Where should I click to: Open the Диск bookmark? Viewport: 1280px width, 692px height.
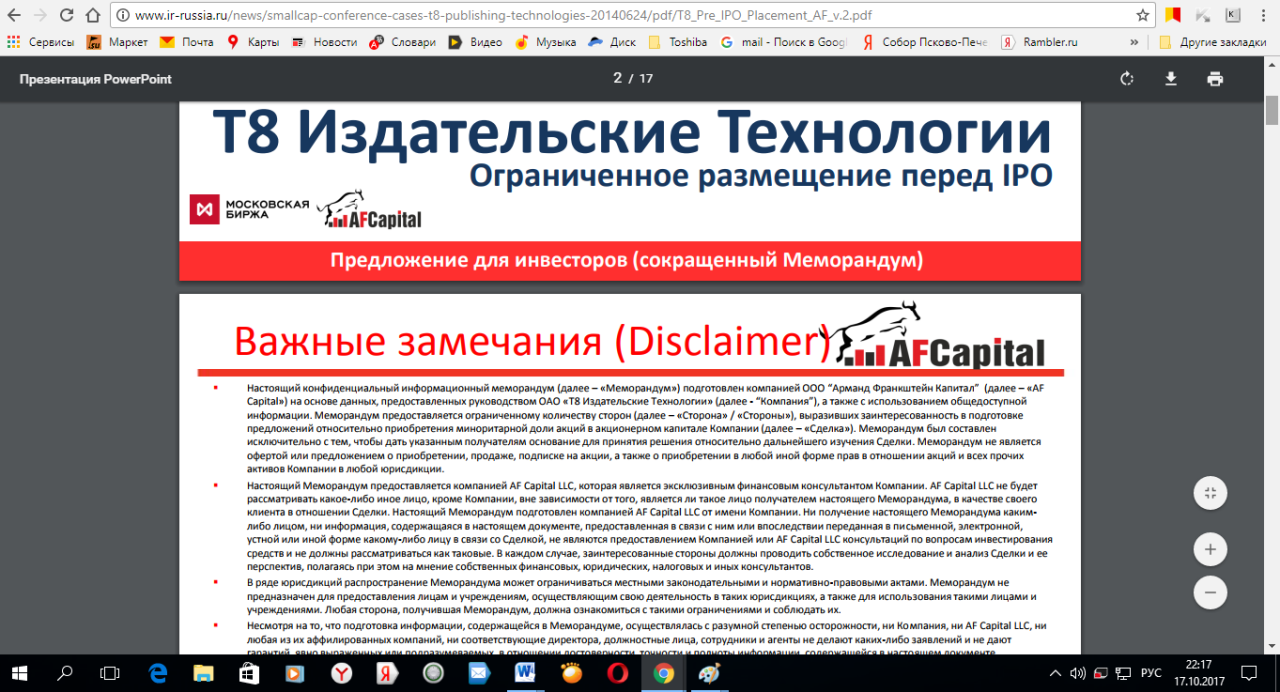pyautogui.click(x=612, y=42)
